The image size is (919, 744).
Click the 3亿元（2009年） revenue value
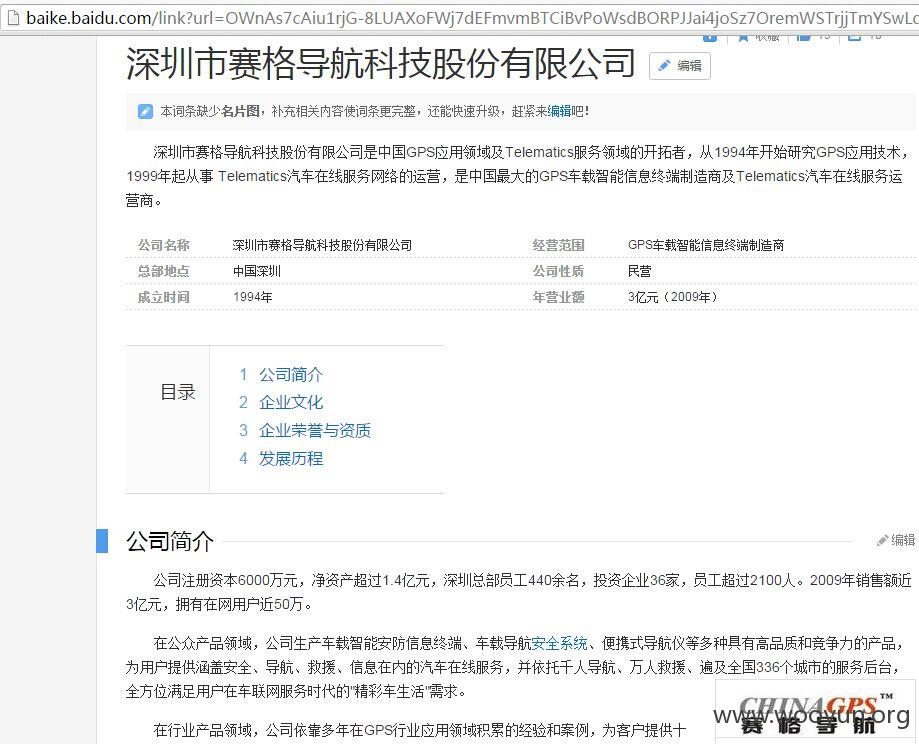(x=673, y=297)
